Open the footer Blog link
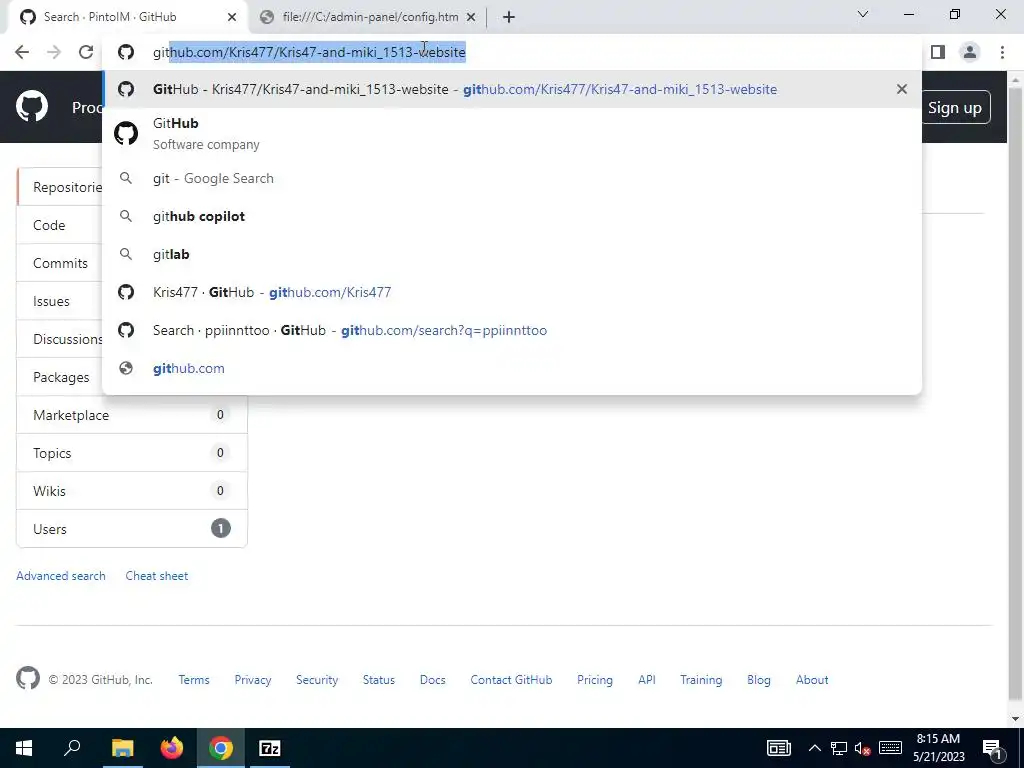This screenshot has height=768, width=1024. [758, 680]
